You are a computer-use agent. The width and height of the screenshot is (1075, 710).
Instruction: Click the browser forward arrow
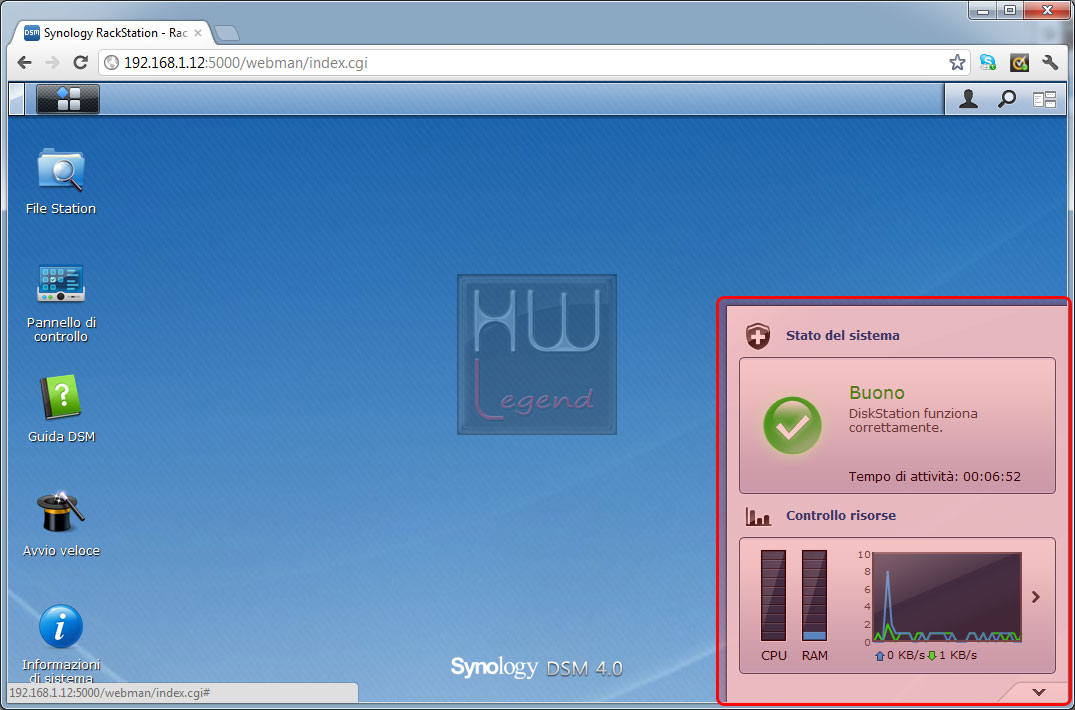52,62
